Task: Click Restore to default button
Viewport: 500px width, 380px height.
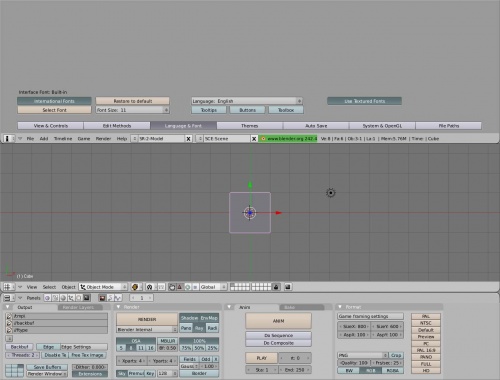Action: [x=133, y=101]
